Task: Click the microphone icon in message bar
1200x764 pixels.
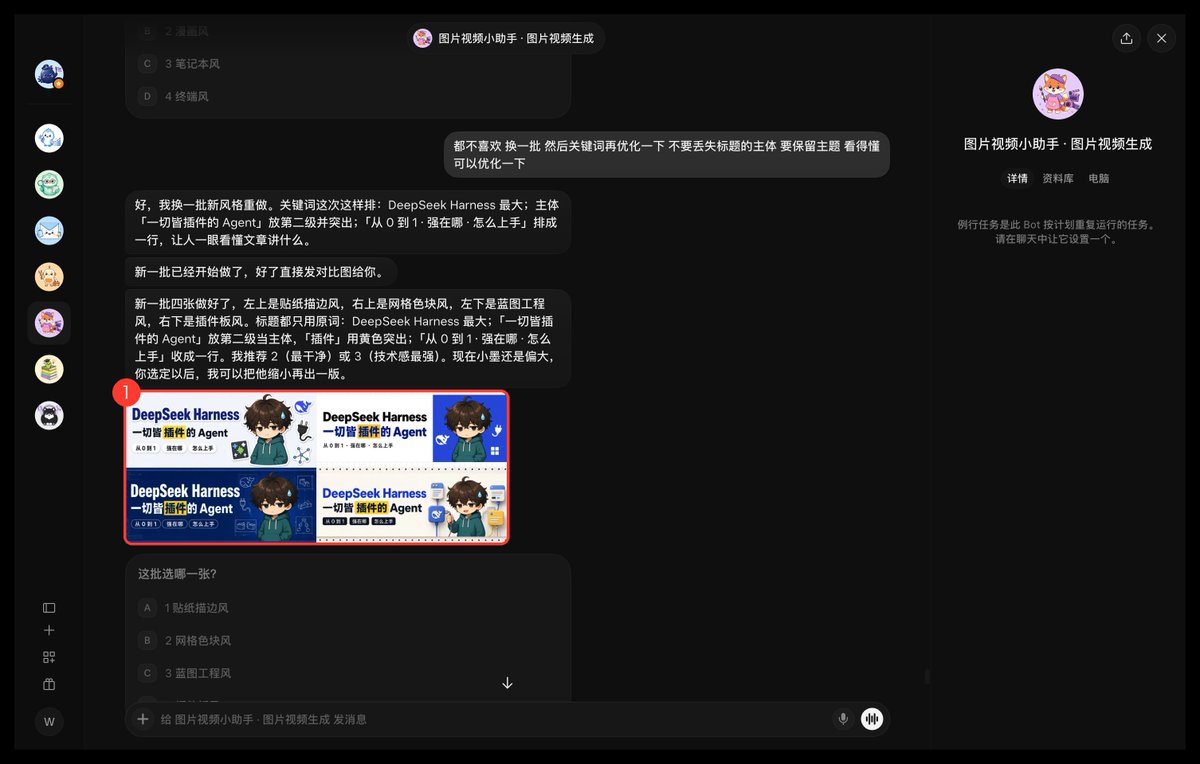Action: click(x=843, y=719)
